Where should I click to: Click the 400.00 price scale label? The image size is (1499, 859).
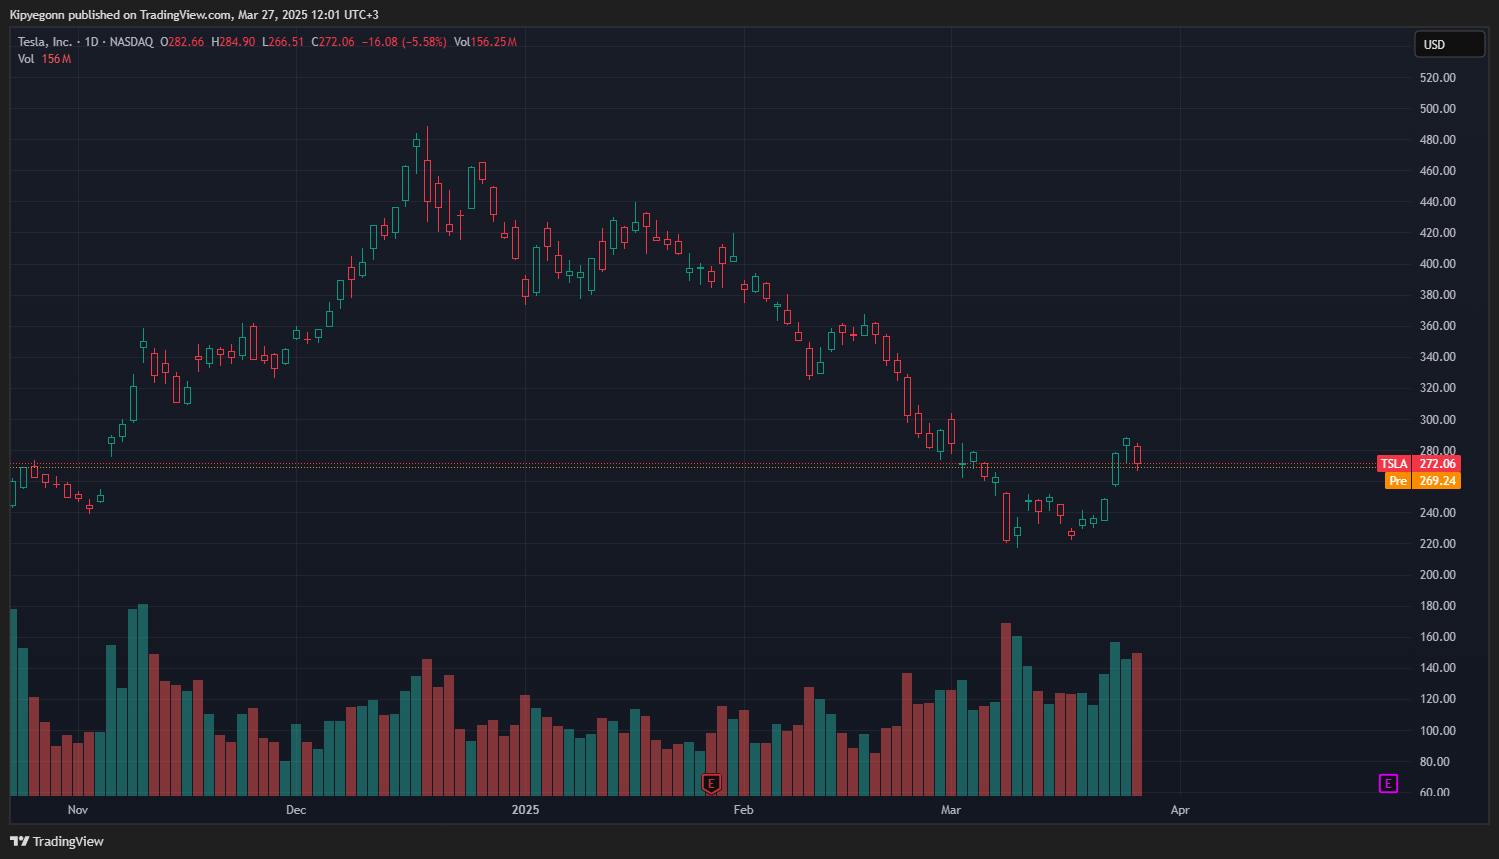(1438, 264)
